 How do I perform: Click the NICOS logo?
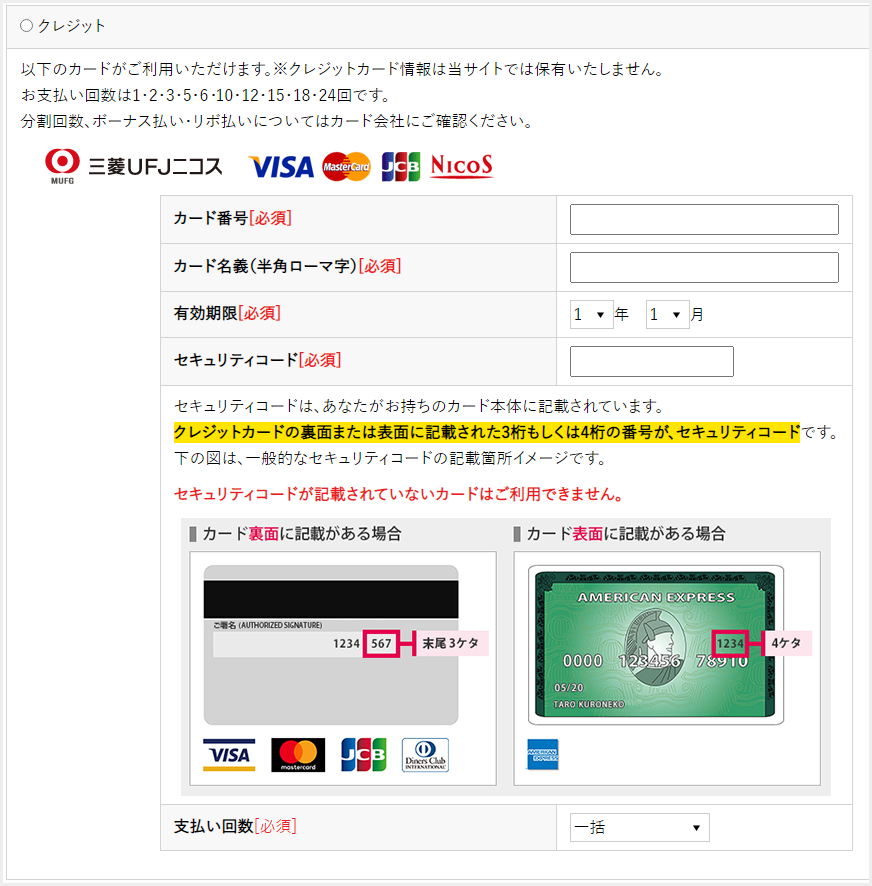(462, 166)
